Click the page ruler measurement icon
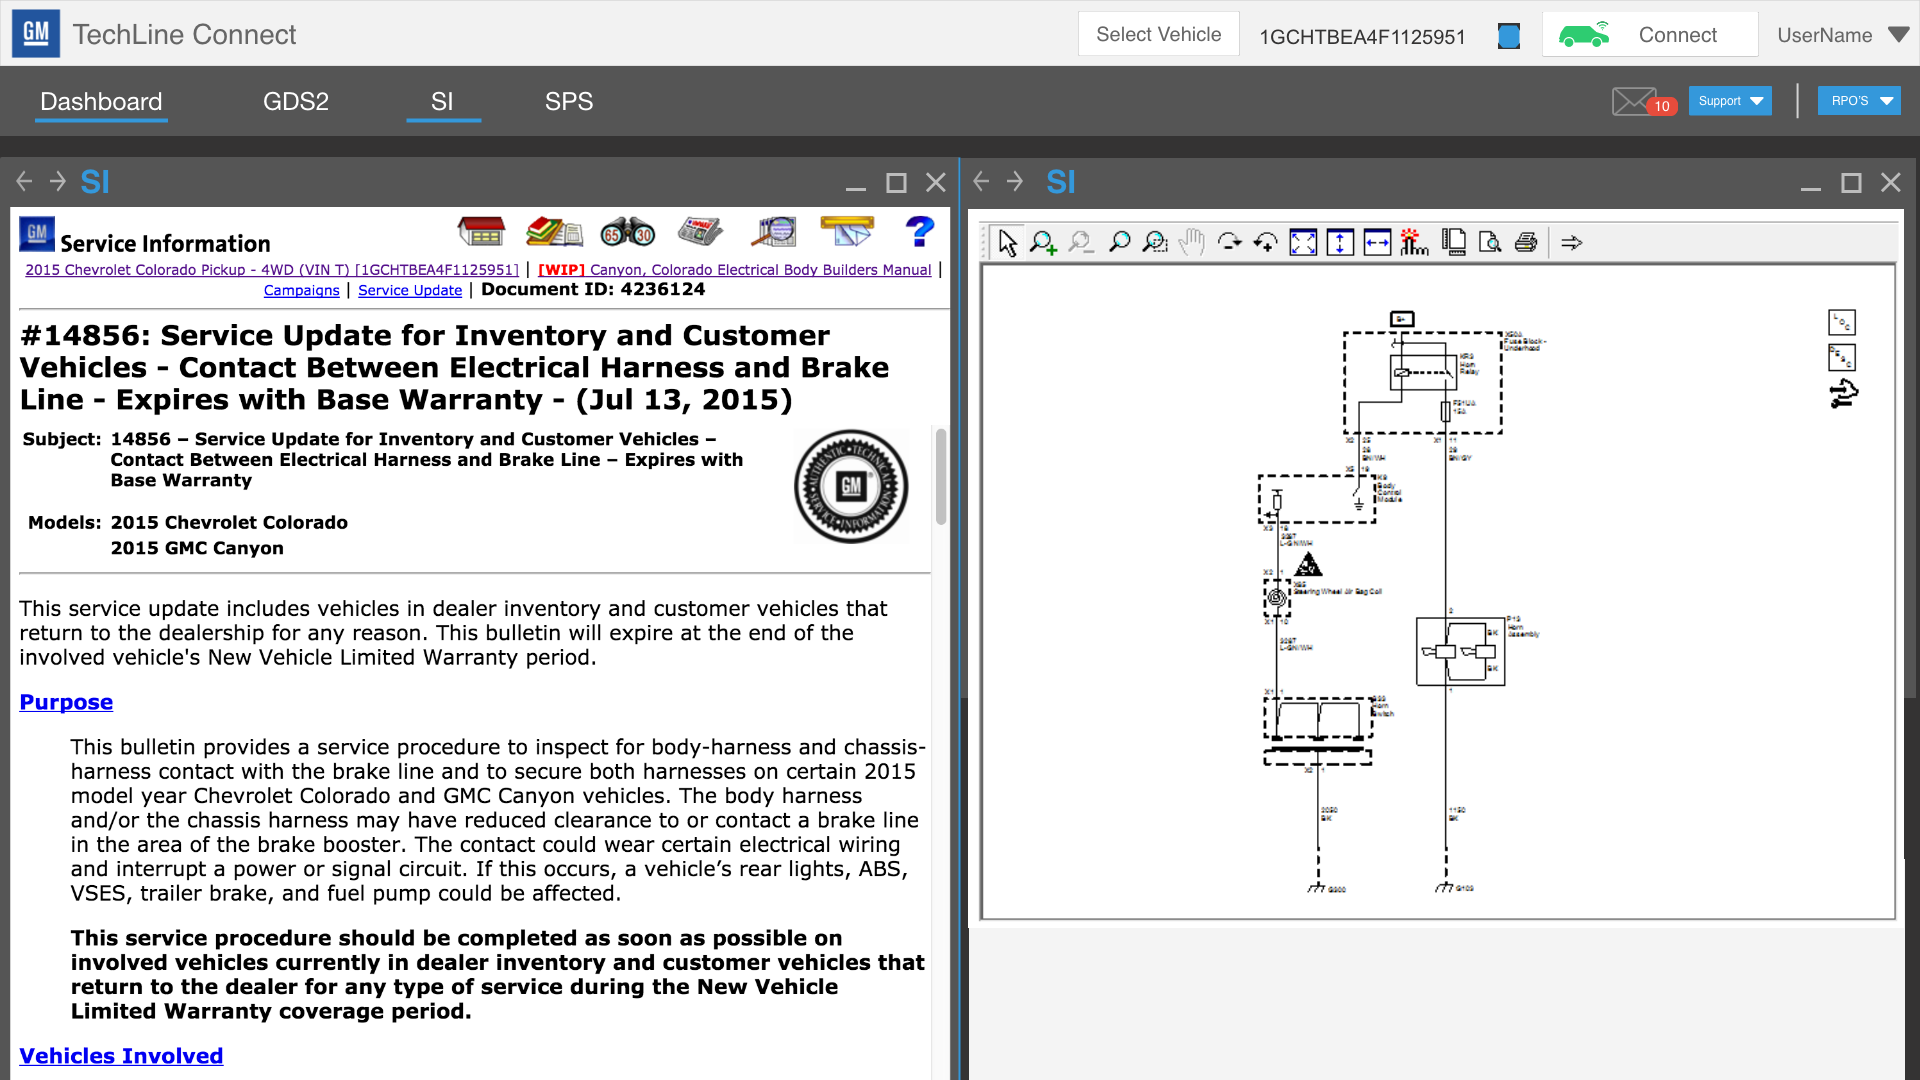The width and height of the screenshot is (1920, 1080). tap(1453, 243)
